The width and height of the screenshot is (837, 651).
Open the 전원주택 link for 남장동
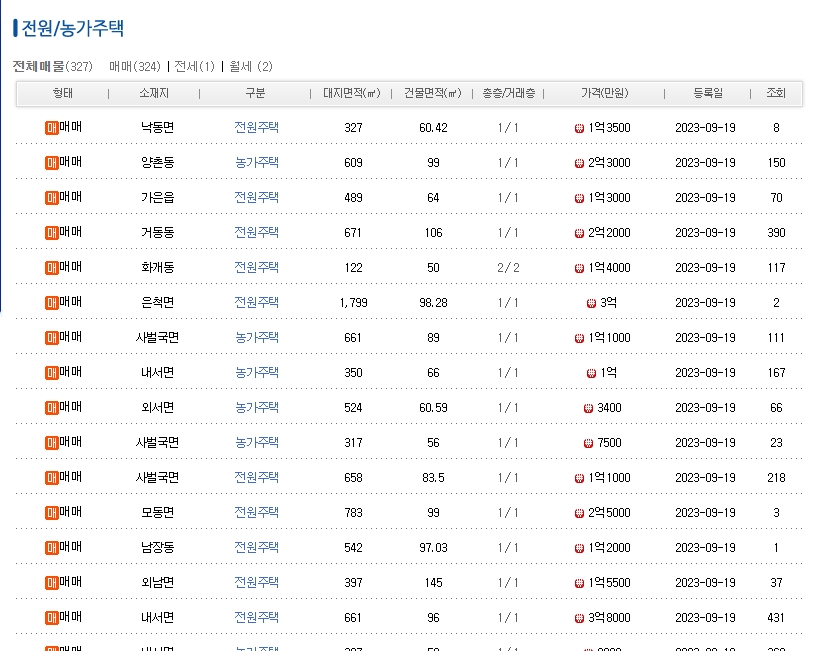257,546
